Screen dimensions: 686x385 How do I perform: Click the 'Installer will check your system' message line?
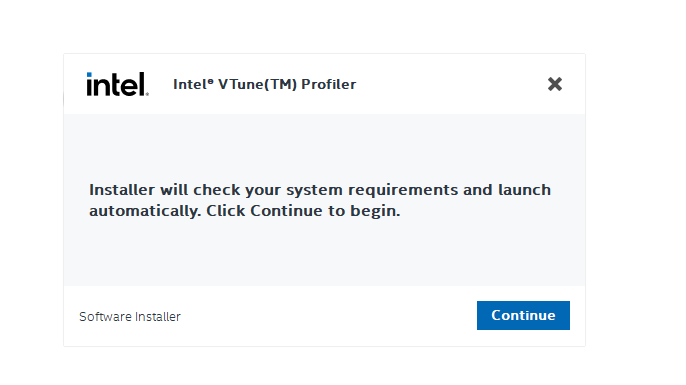(x=320, y=190)
